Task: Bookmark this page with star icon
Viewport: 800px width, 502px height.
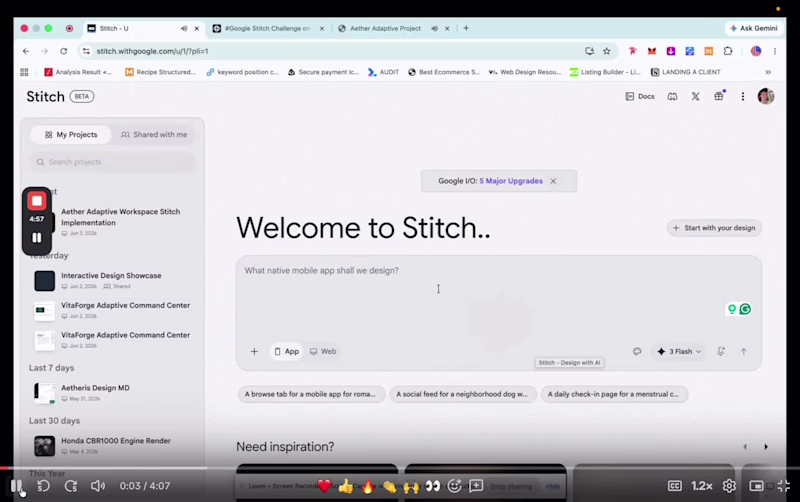Action: (x=607, y=51)
